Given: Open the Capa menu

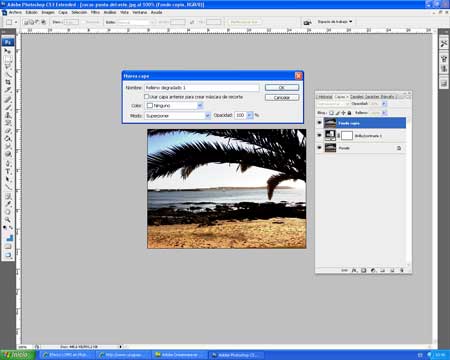Looking at the screenshot, I should [x=63, y=12].
